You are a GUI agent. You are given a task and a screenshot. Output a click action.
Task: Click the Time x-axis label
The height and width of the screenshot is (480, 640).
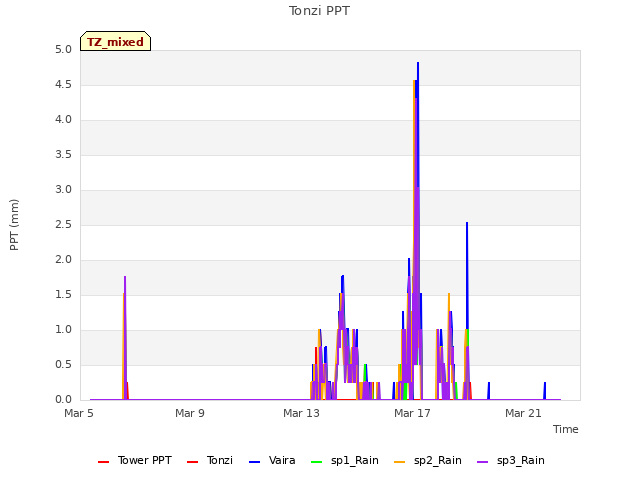[566, 429]
